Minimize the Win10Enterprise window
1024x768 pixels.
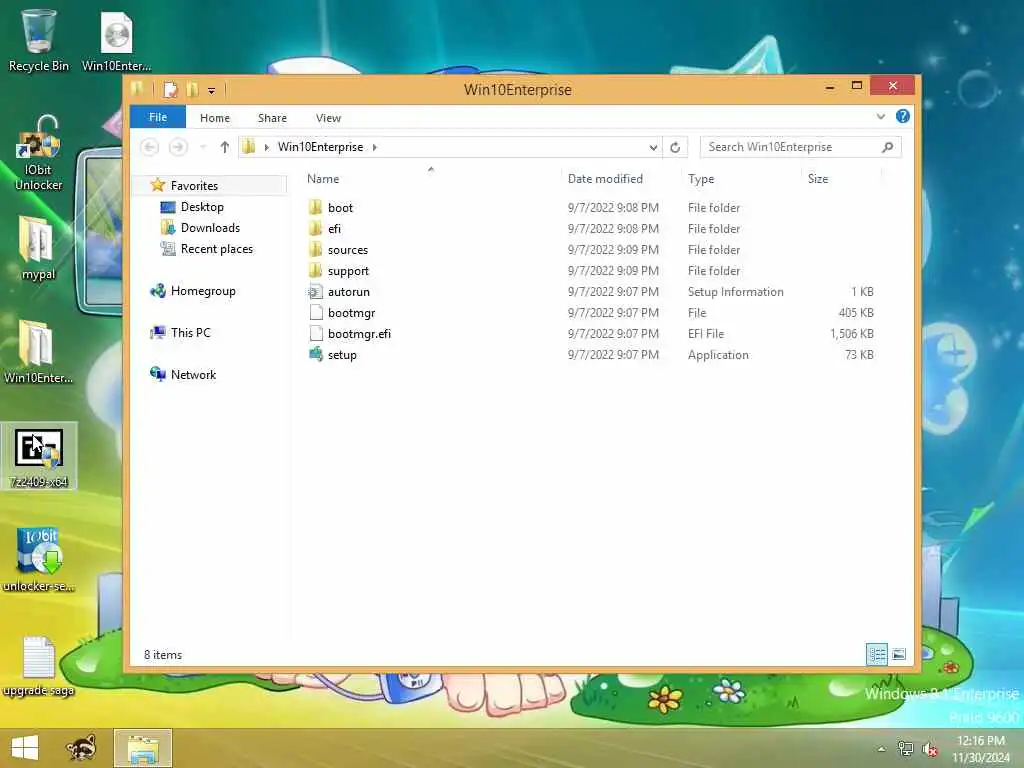pyautogui.click(x=829, y=86)
